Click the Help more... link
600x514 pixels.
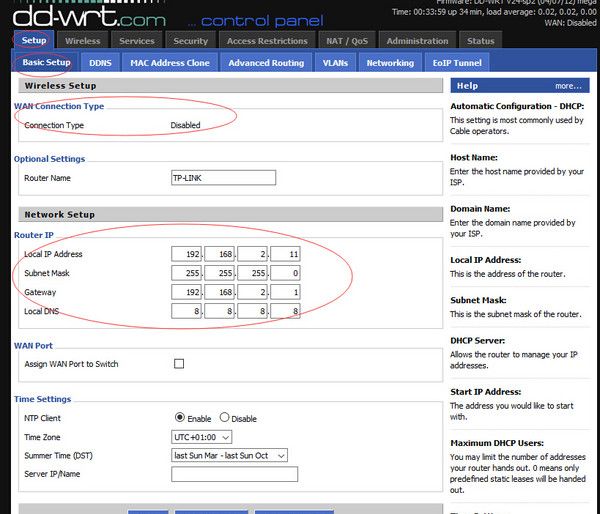(x=568, y=86)
